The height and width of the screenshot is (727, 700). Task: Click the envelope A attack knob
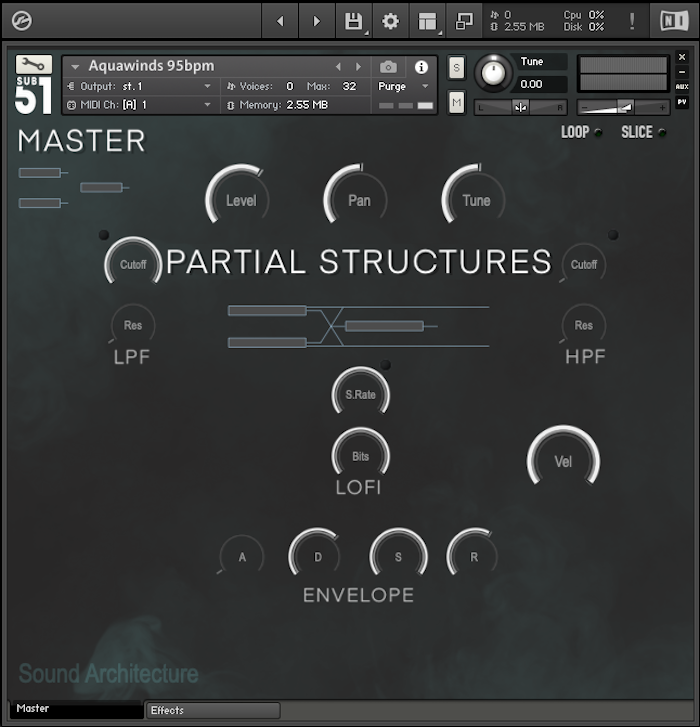(x=242, y=557)
